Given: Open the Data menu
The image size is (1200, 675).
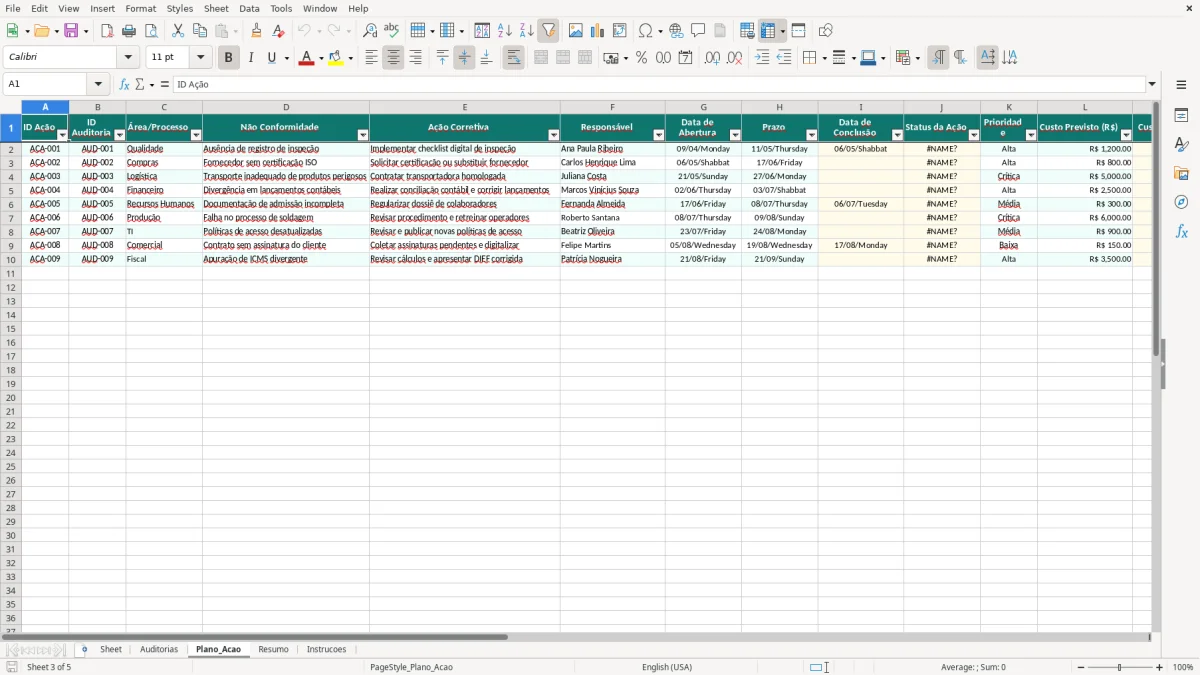Looking at the screenshot, I should (249, 8).
